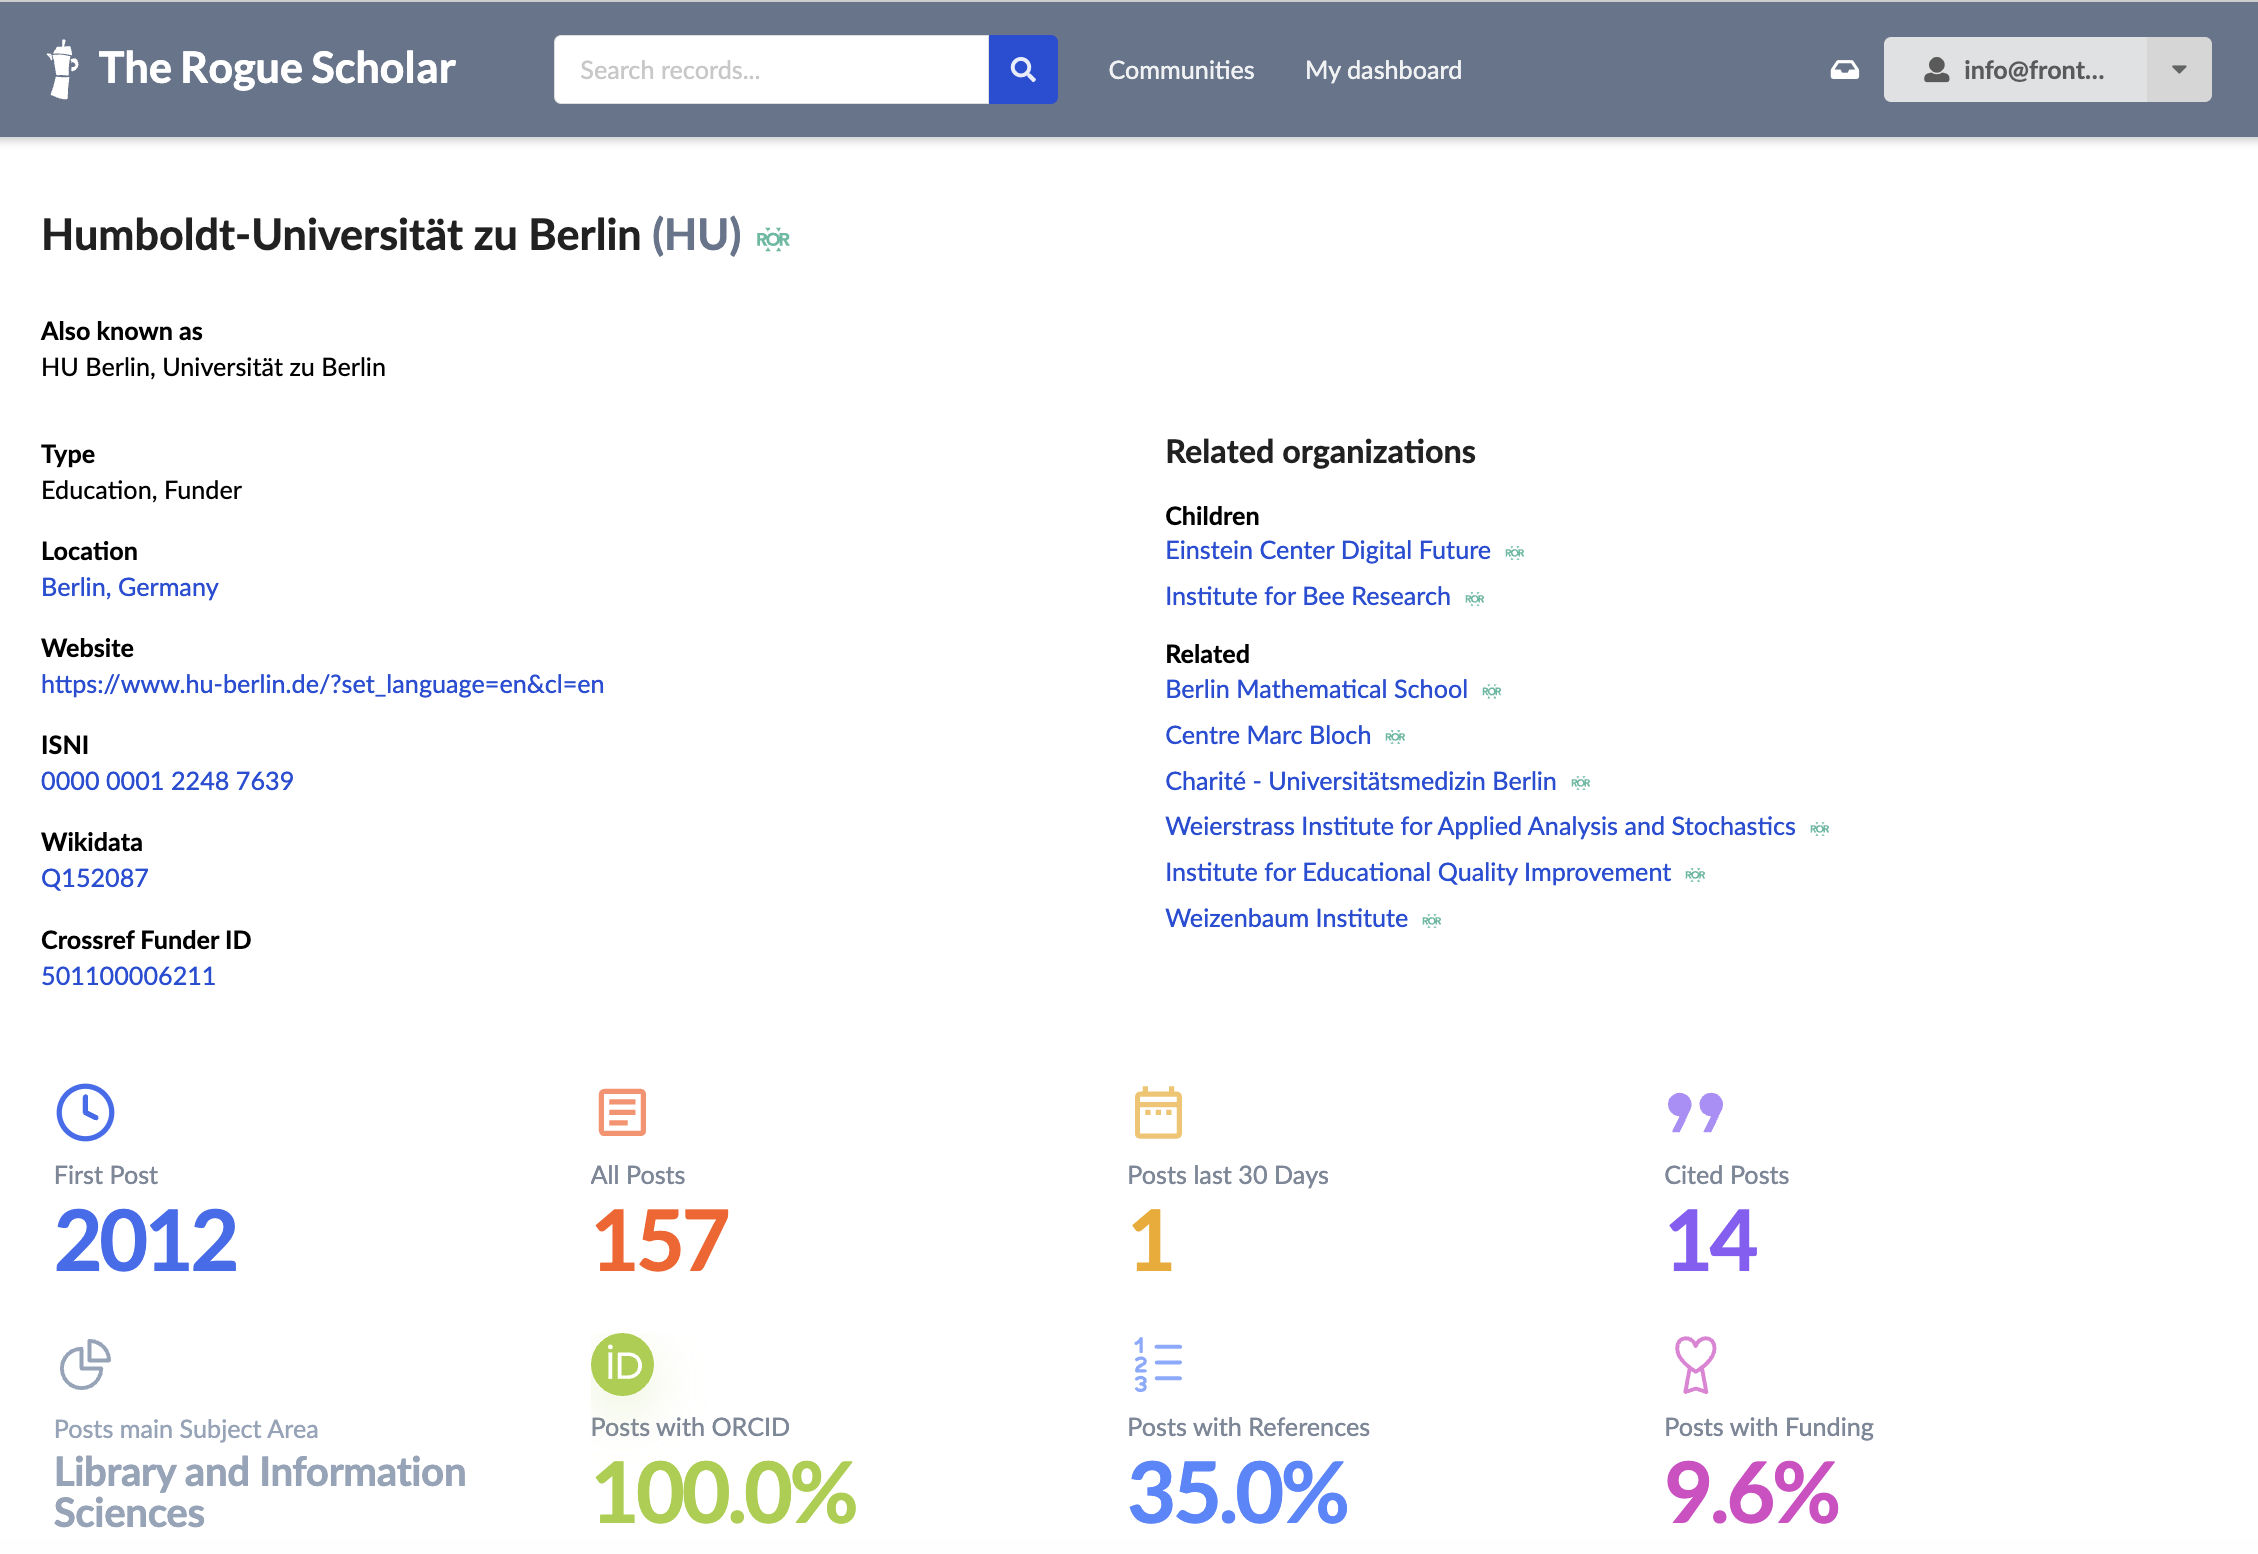The width and height of the screenshot is (2258, 1554).
Task: Open Berlin Mathematical School link
Action: (x=1316, y=689)
